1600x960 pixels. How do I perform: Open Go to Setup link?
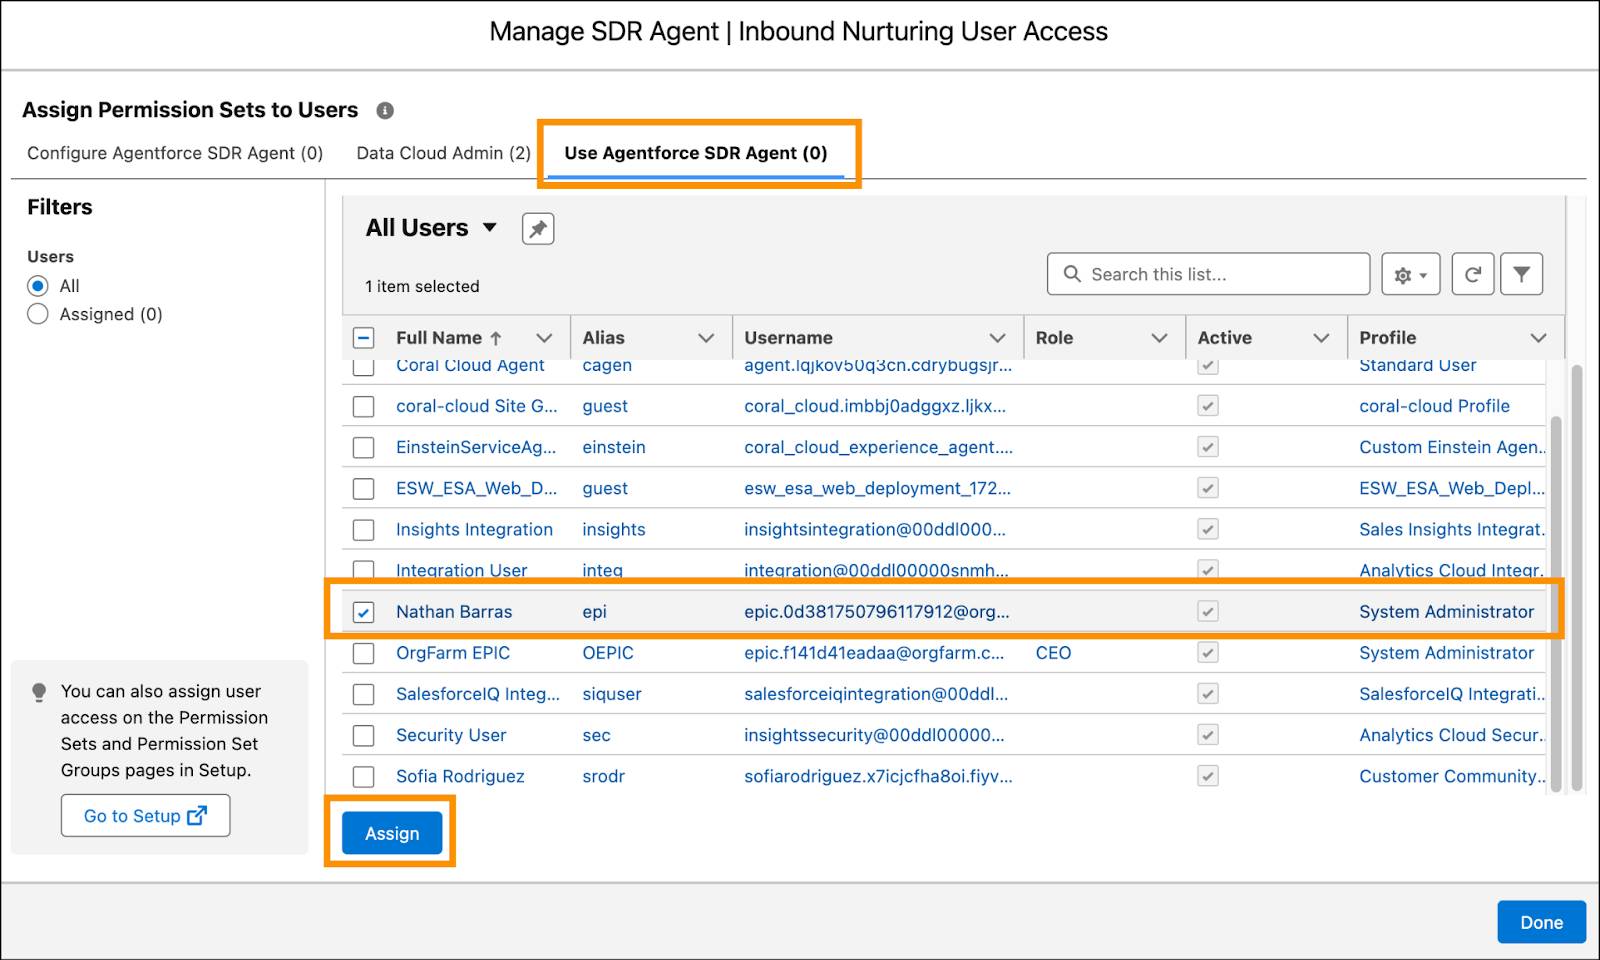[x=145, y=815]
